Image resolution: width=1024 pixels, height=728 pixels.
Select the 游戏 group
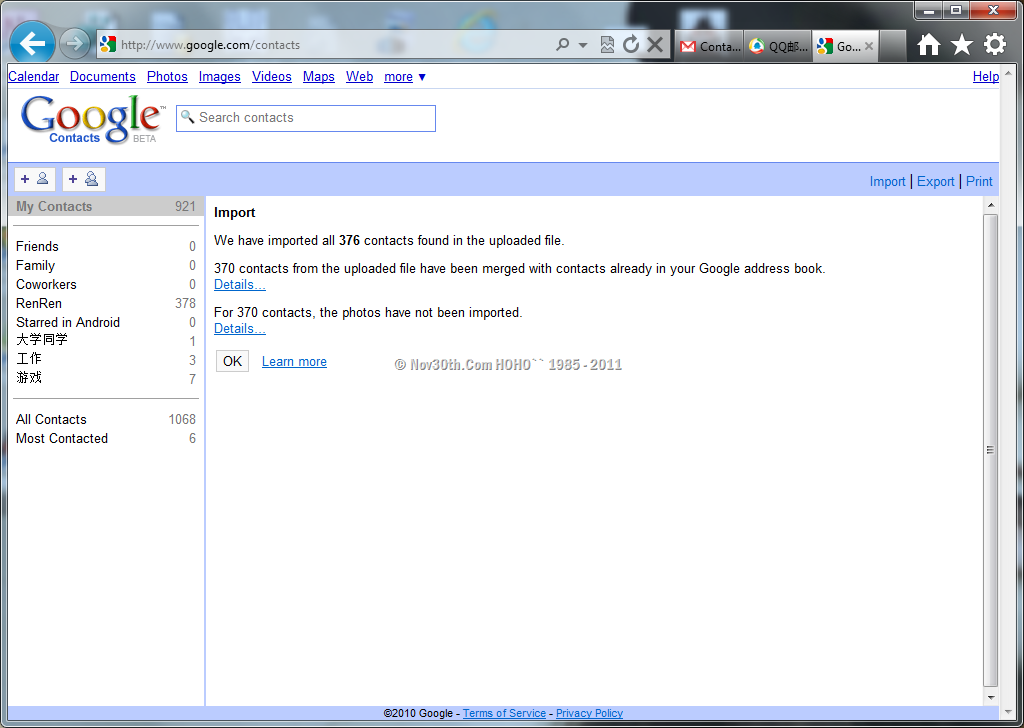(x=106, y=378)
